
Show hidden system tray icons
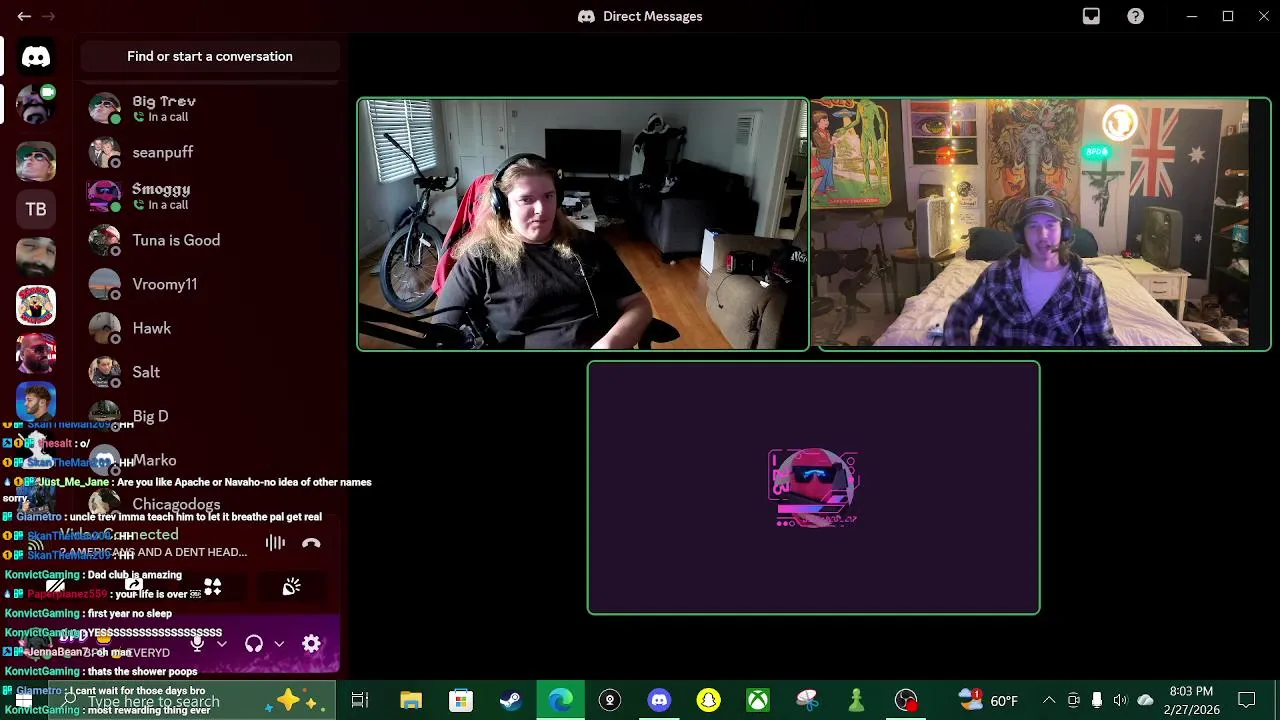click(x=1049, y=700)
